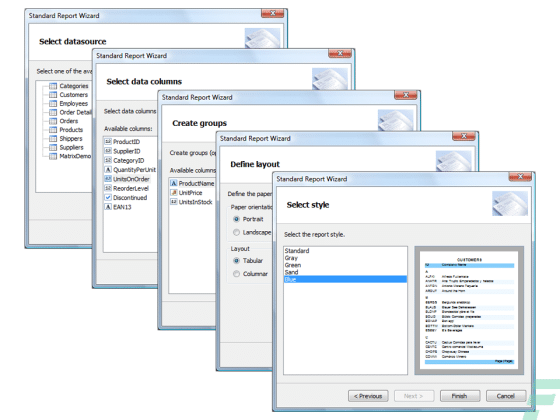Select UnitPrice in Create groups list
Image resolution: width=560 pixels, height=420 pixels.
190,192
